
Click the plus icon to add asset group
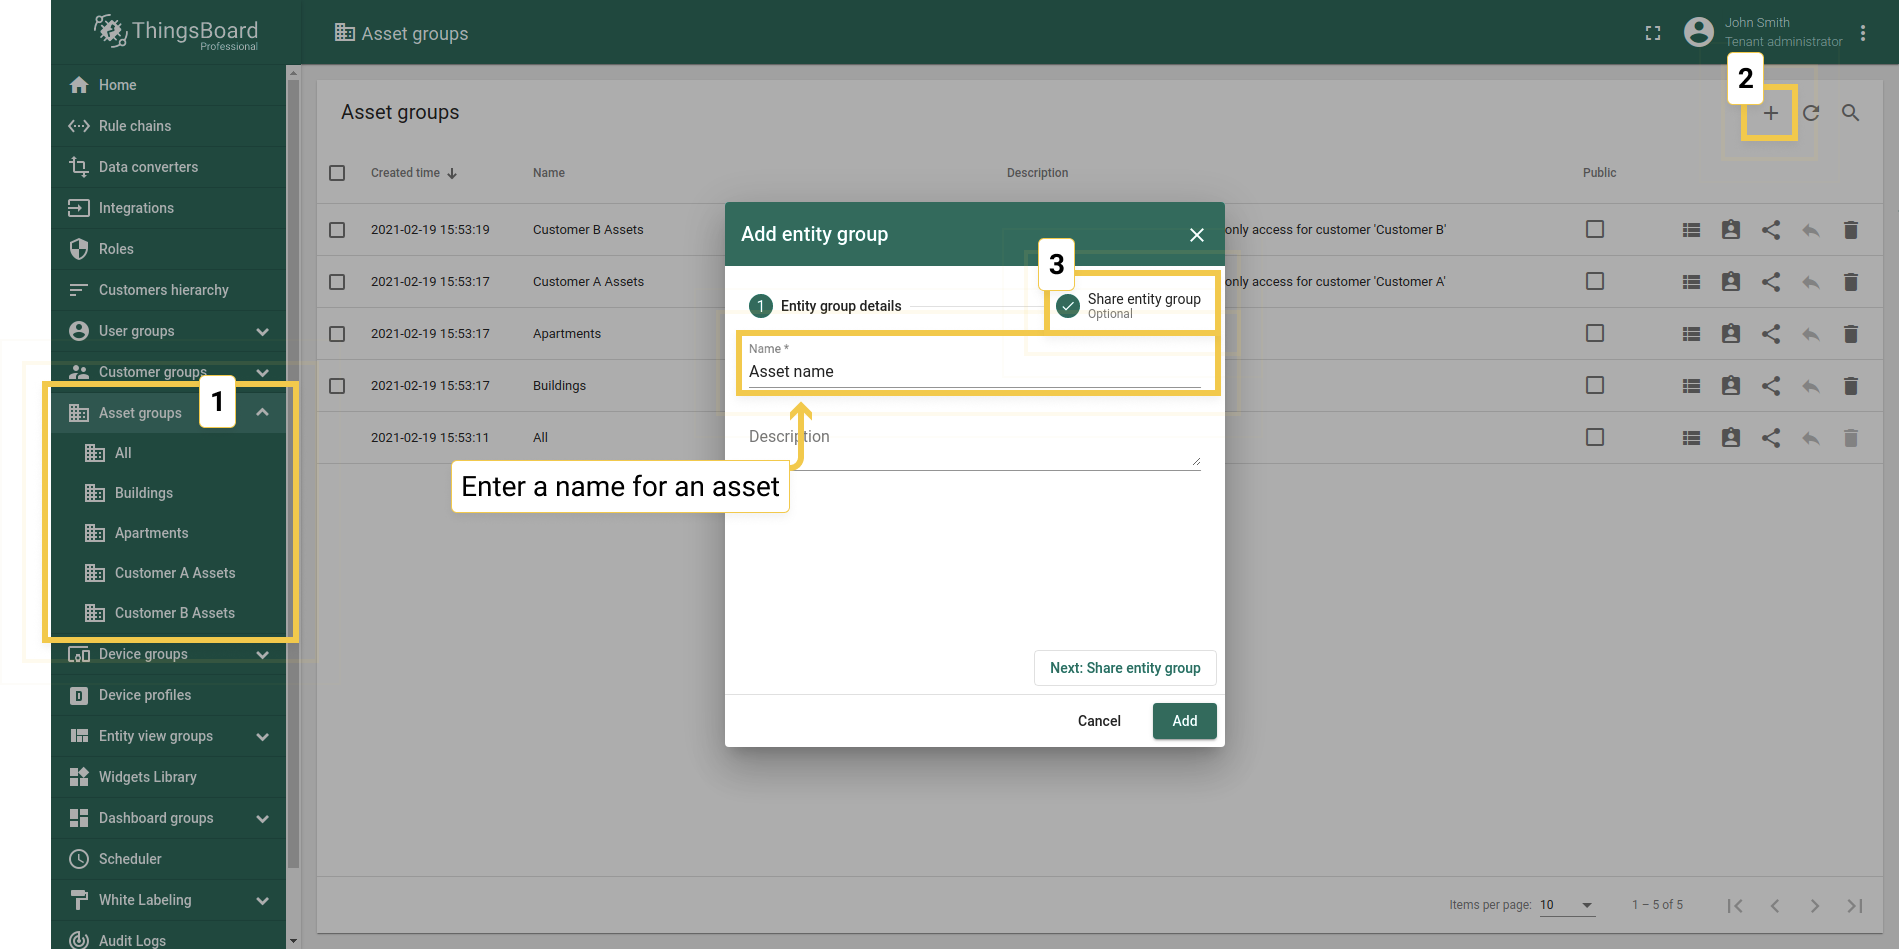pyautogui.click(x=1770, y=113)
